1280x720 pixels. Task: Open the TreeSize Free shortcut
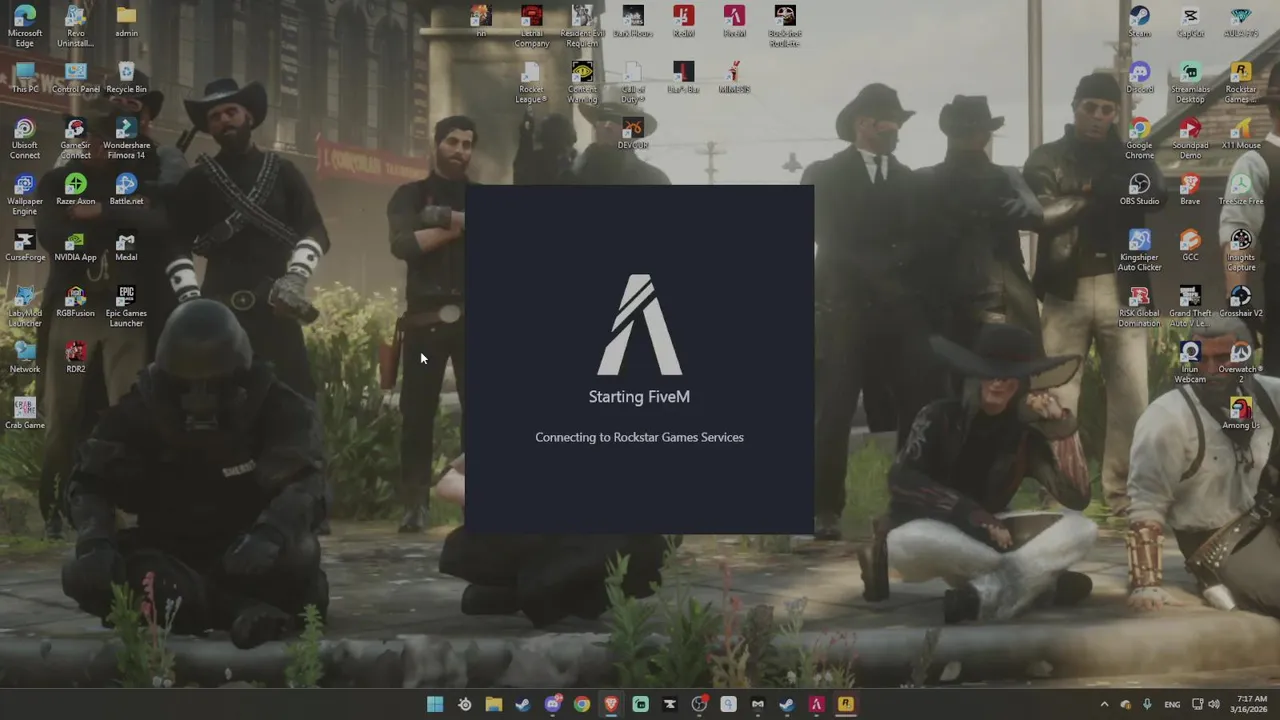click(1241, 190)
